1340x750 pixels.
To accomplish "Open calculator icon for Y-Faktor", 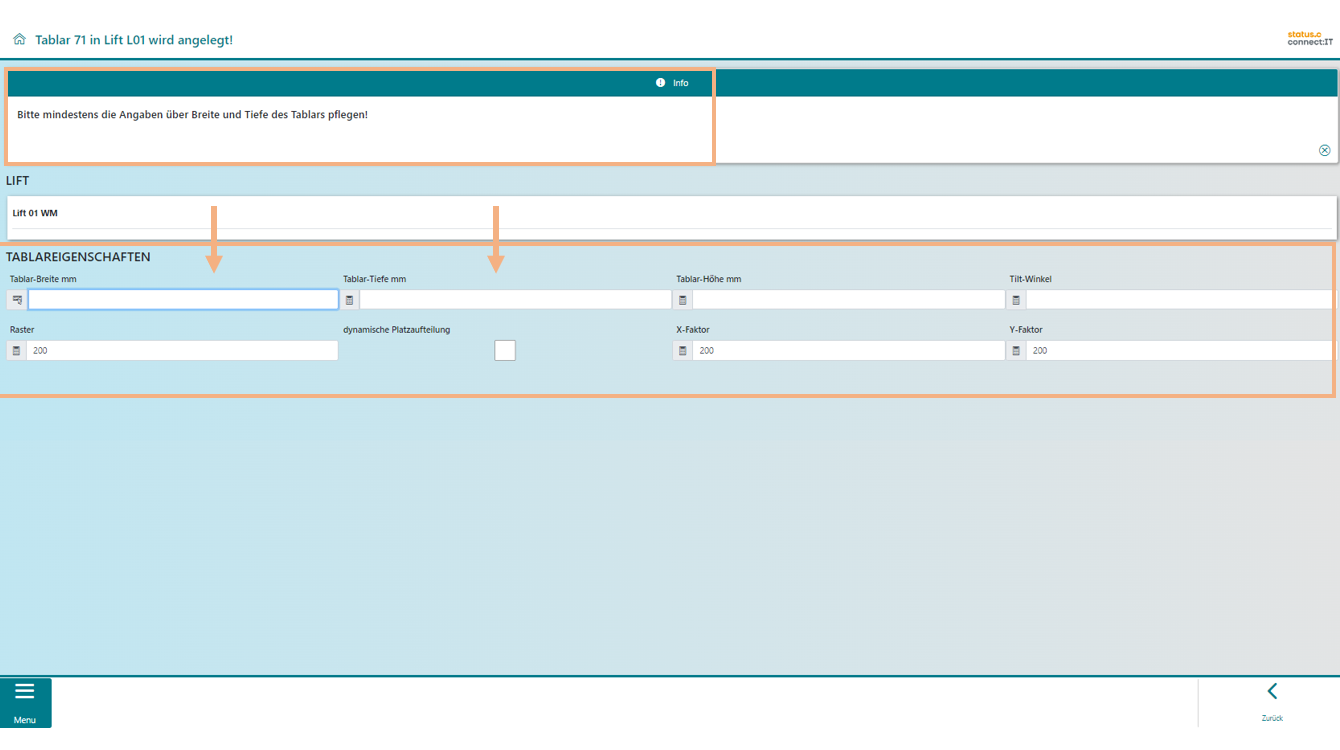I will click(x=1016, y=351).
